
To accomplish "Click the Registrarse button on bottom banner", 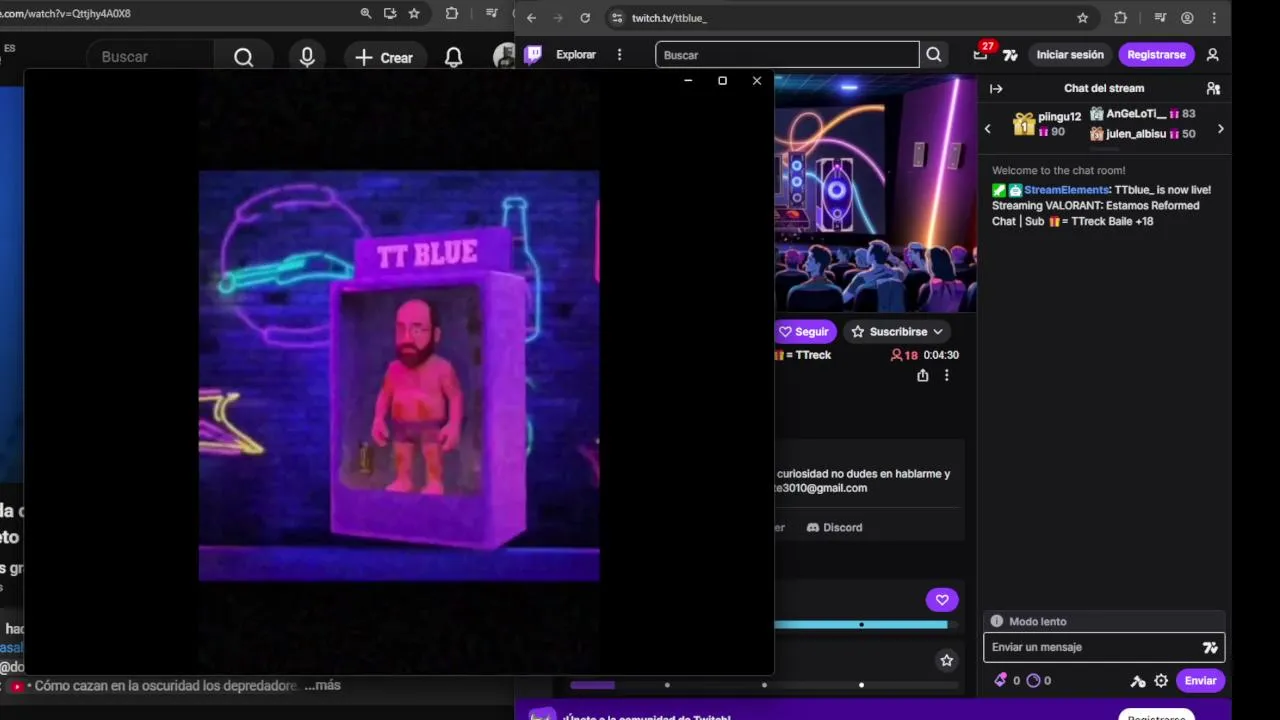I will [x=1156, y=715].
